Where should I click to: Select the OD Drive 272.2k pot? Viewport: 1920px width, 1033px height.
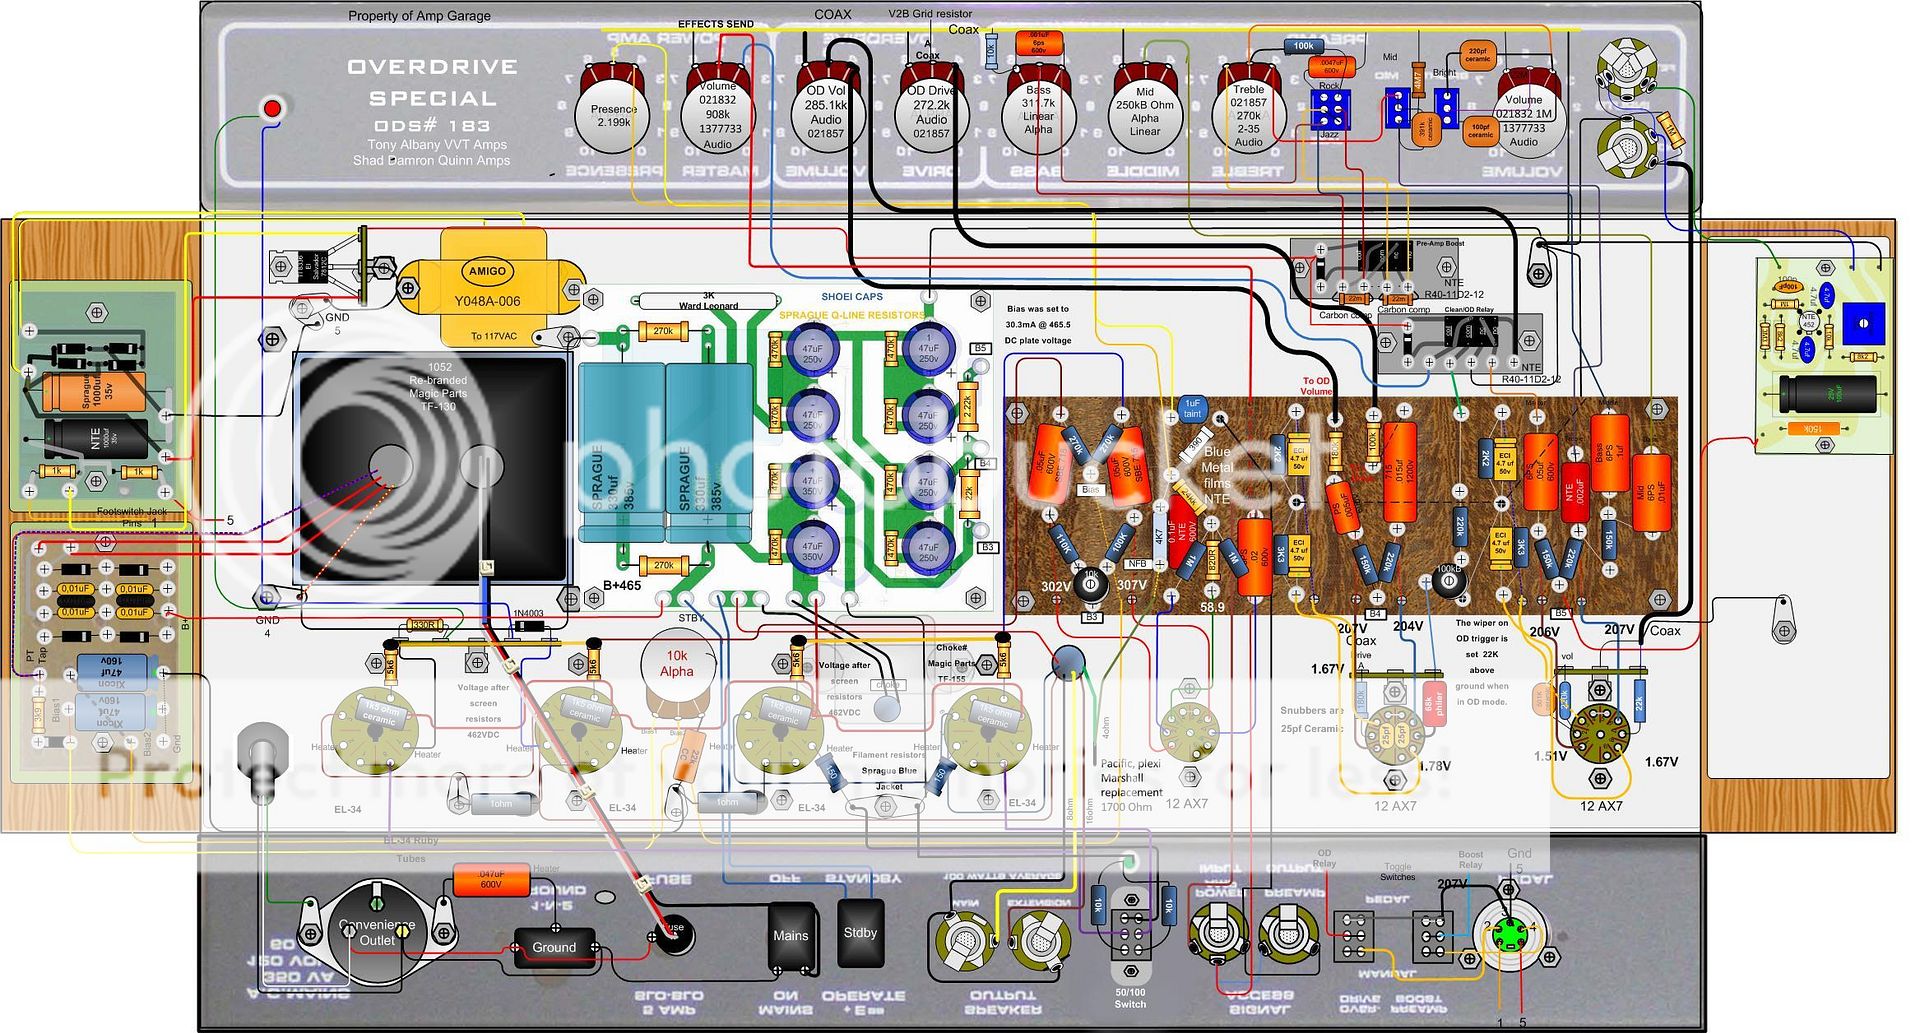tap(931, 112)
